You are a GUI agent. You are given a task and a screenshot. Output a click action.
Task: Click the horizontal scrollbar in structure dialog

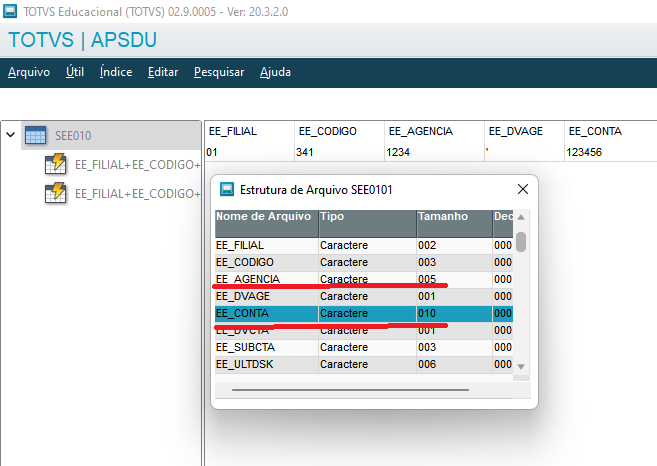point(350,390)
